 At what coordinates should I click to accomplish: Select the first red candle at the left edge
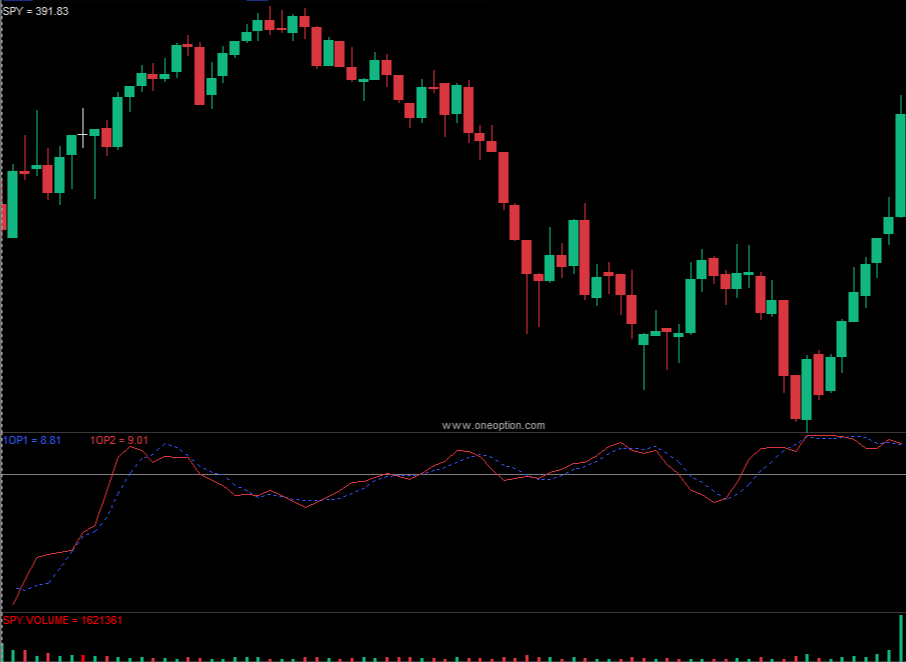(3, 217)
